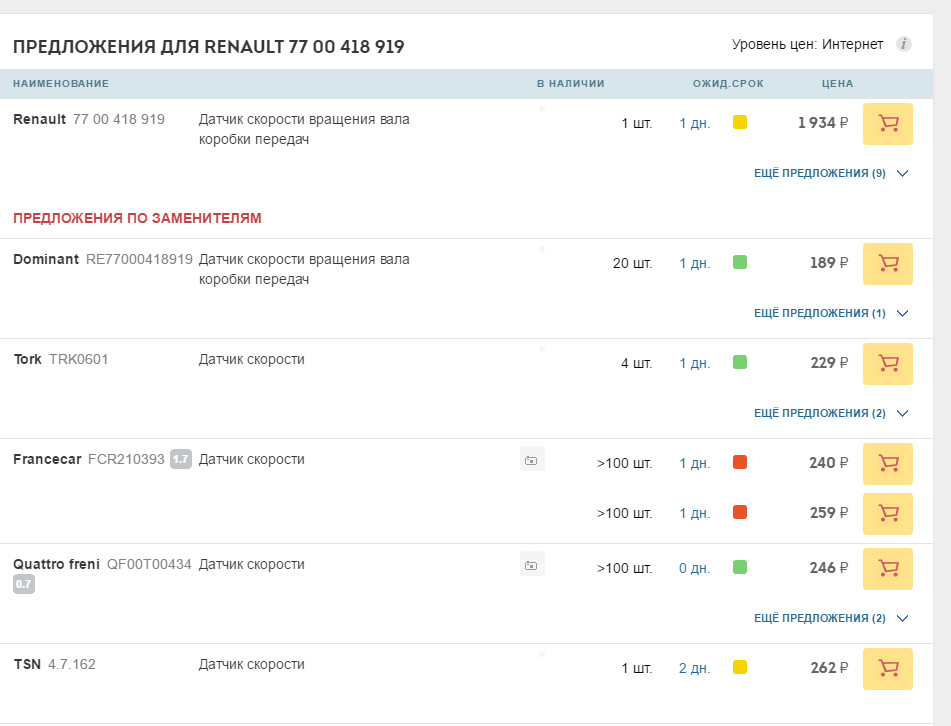The height and width of the screenshot is (726, 951).
Task: Open photo icon for Quattro freni
Action: (x=532, y=566)
